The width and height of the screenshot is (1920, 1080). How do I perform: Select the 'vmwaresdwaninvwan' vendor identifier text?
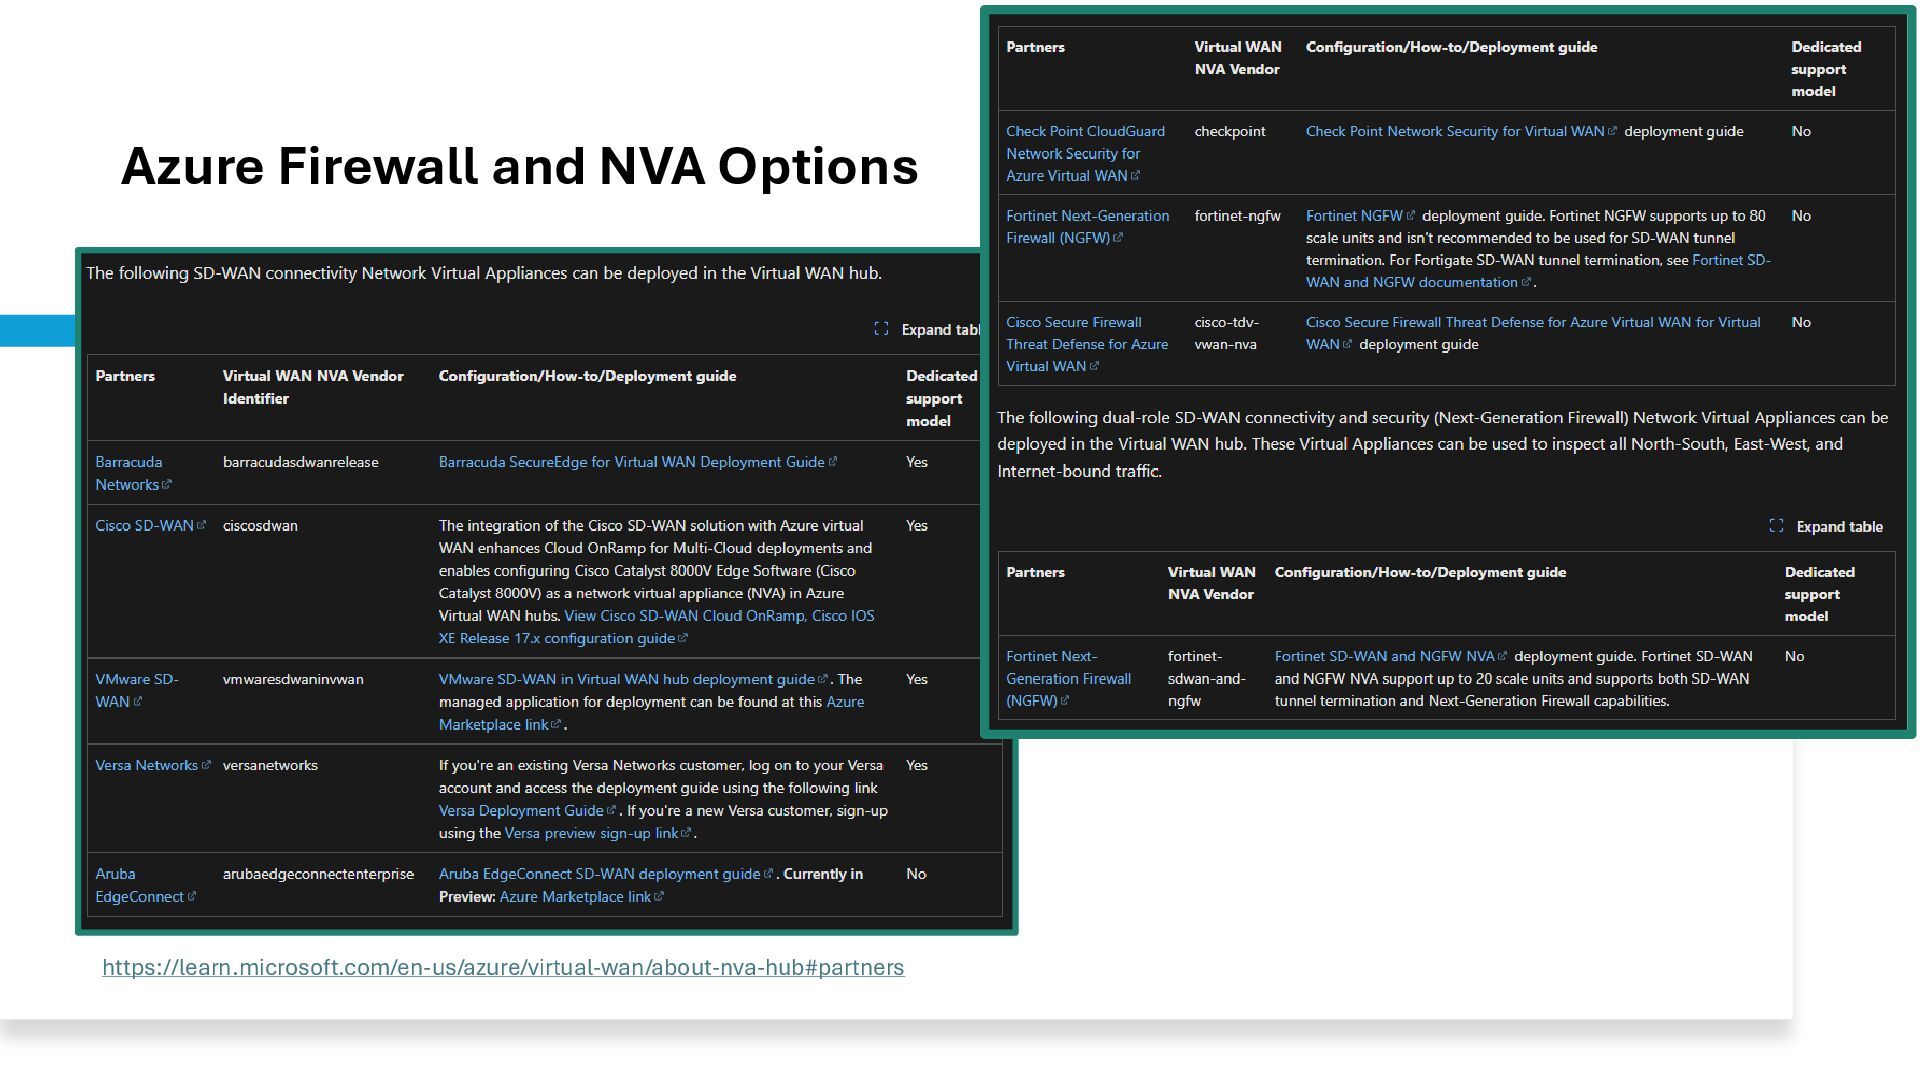click(293, 679)
